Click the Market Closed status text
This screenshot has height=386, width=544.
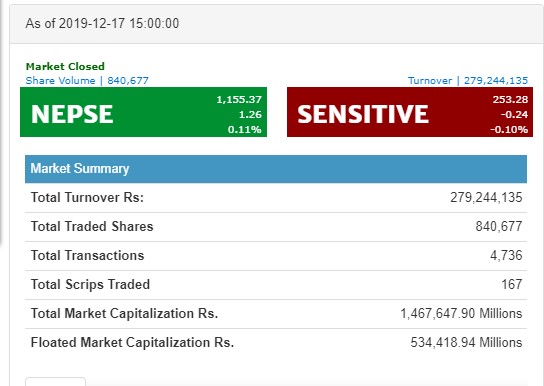65,67
